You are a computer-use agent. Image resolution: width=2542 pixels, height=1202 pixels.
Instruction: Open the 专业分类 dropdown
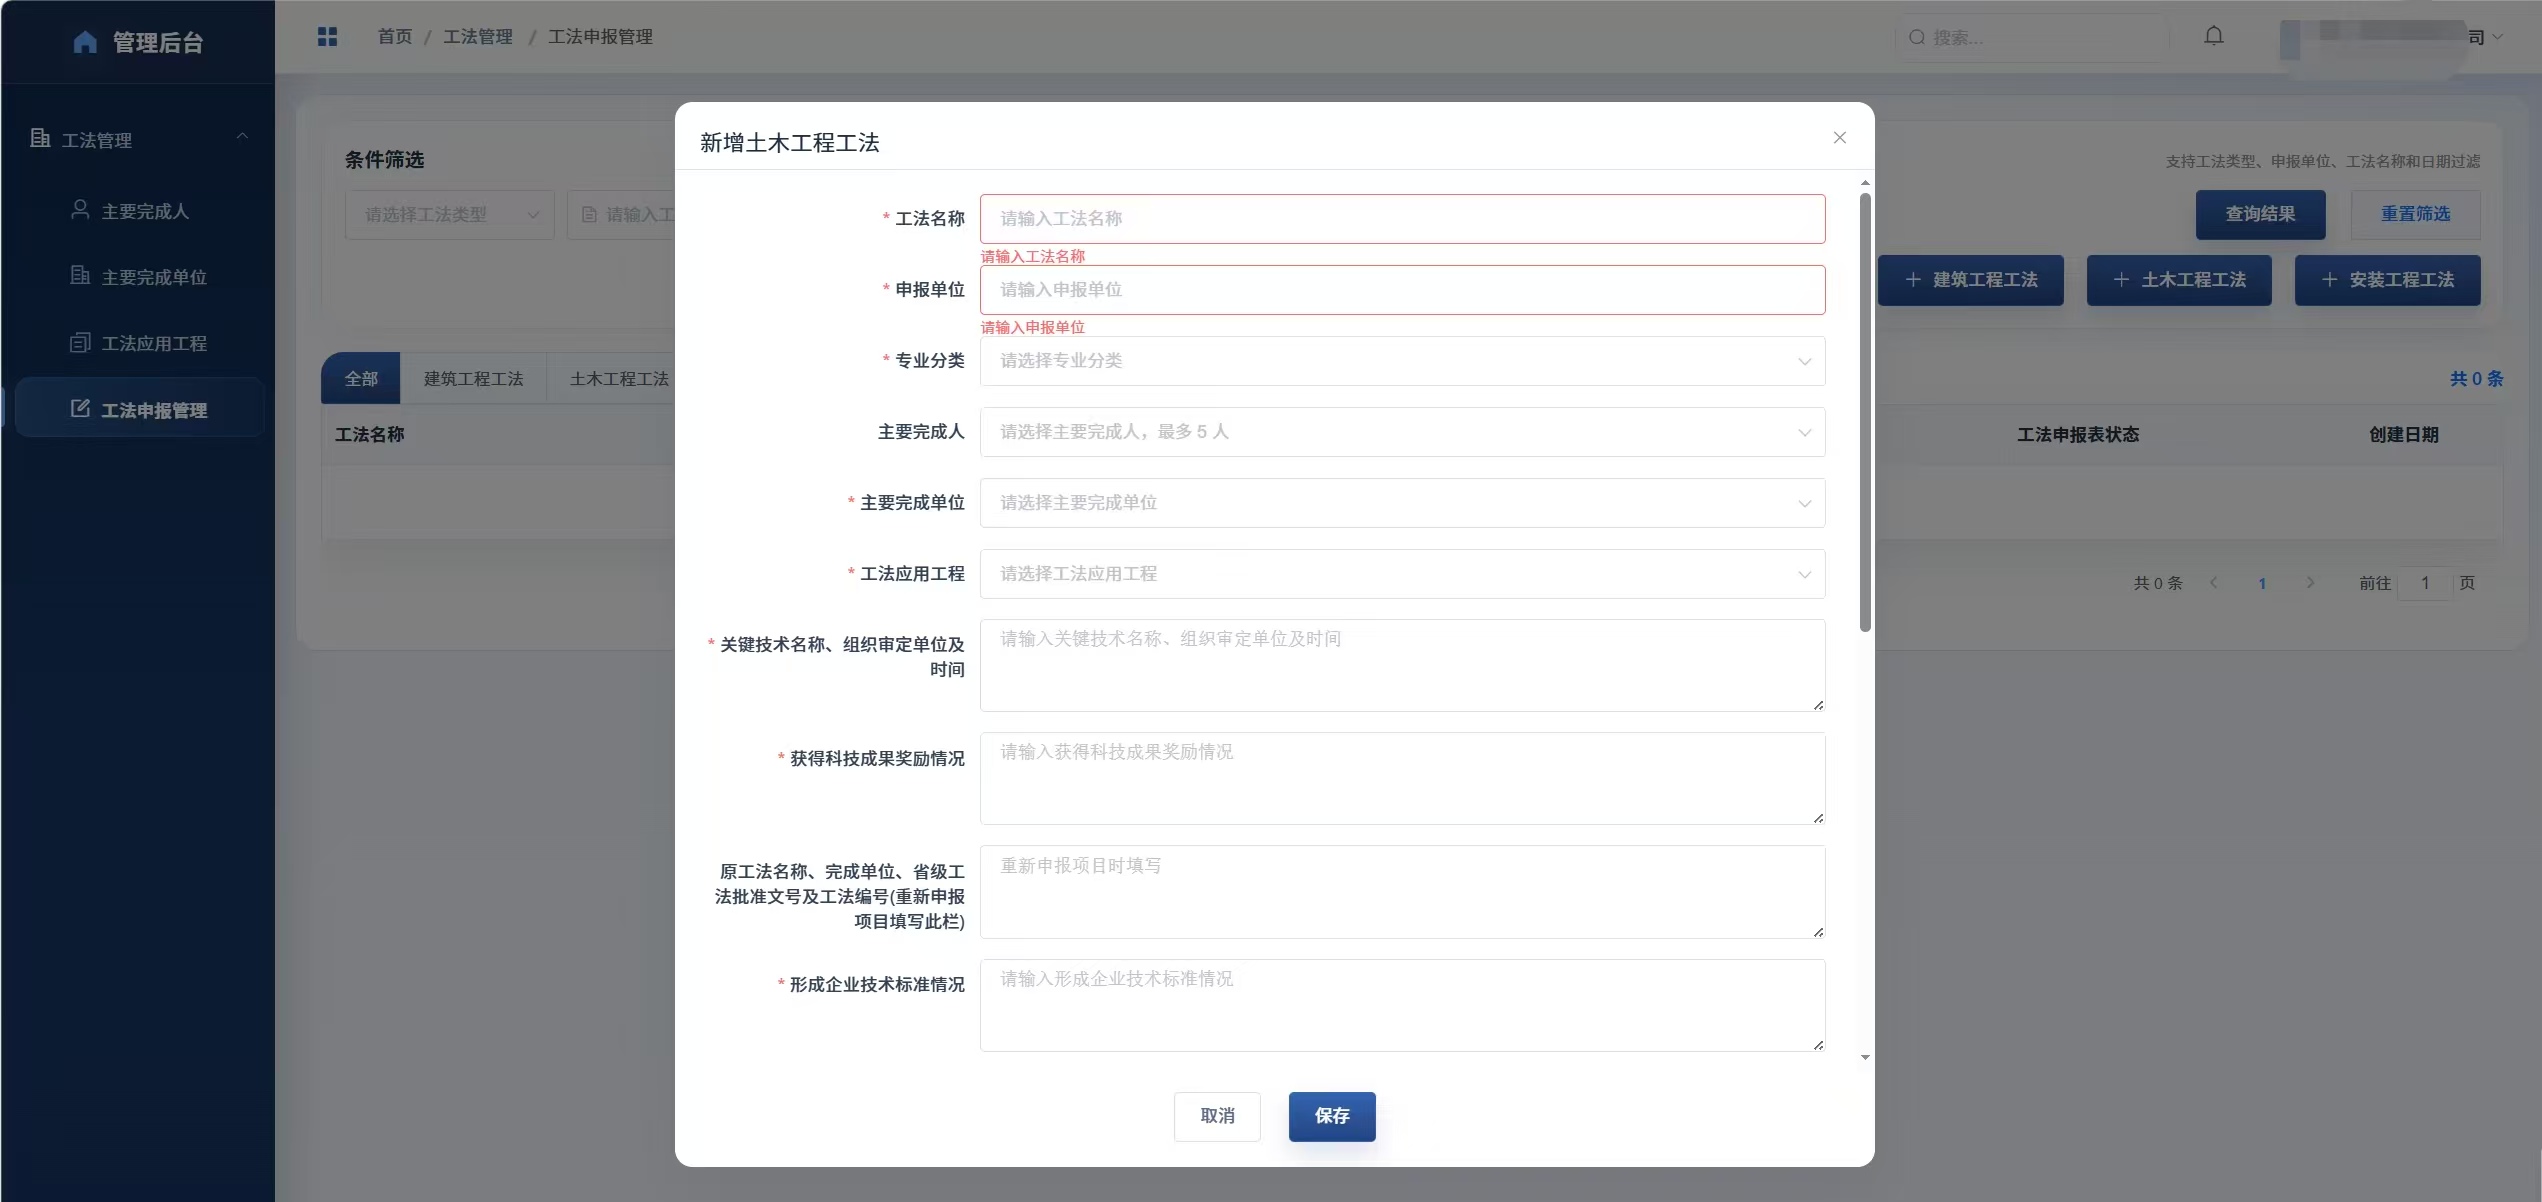[x=1402, y=361]
